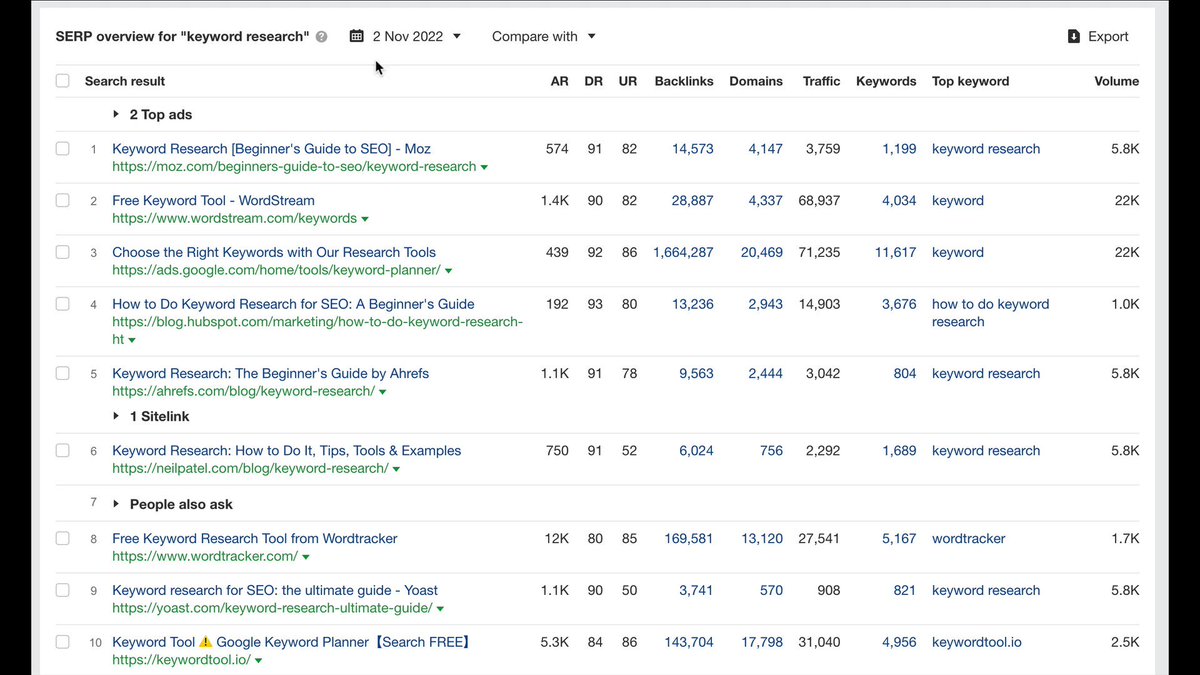Open the https://www.wordtracker.com/ URL link
The image size is (1200, 675).
coord(205,557)
